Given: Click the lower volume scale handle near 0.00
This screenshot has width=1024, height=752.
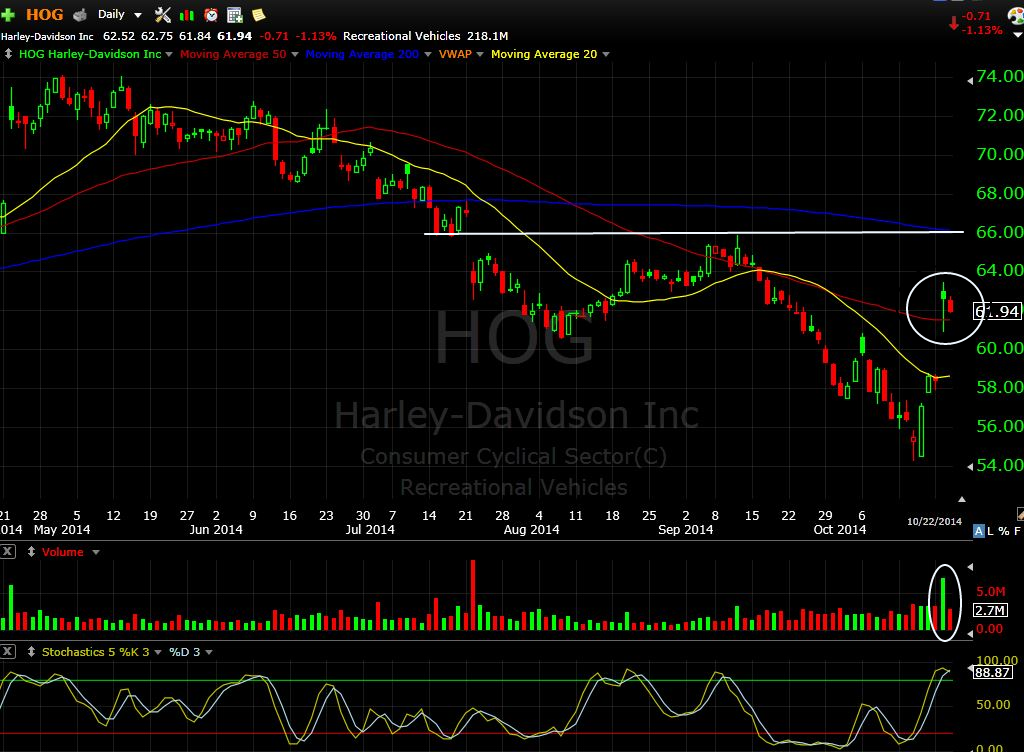Looking at the screenshot, I should pyautogui.click(x=970, y=633).
